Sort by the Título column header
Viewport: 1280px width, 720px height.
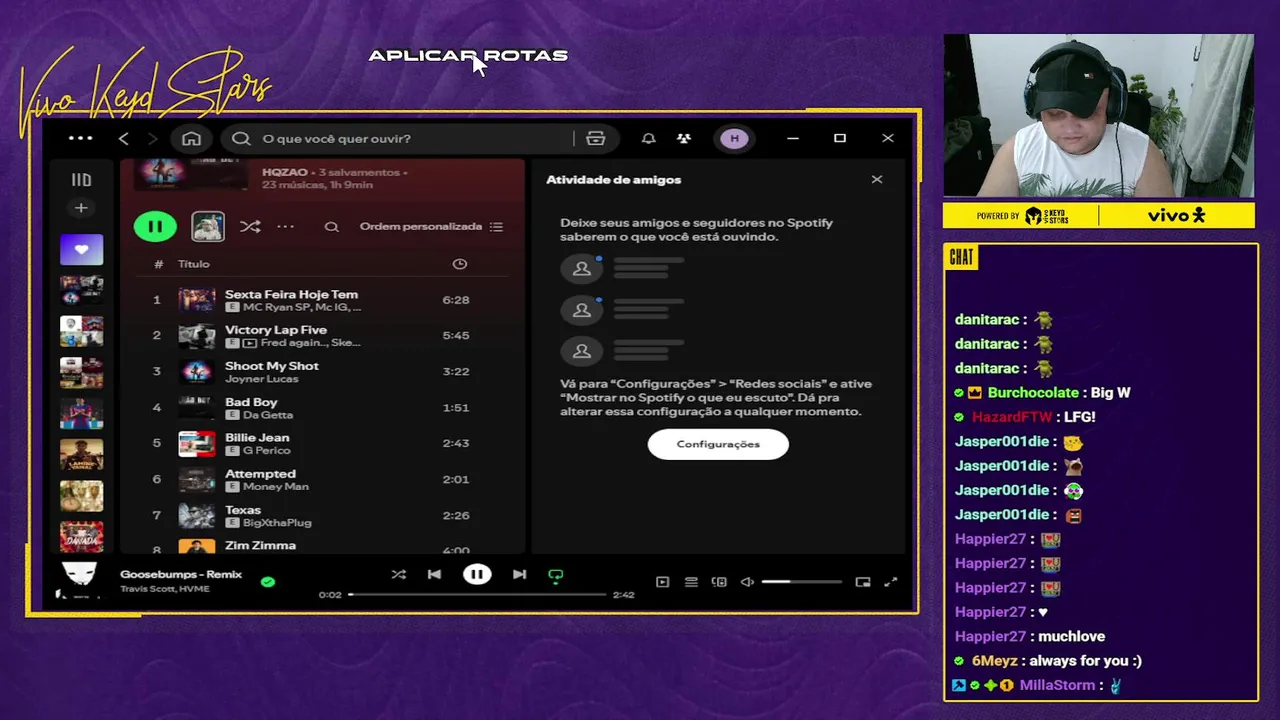pyautogui.click(x=193, y=264)
